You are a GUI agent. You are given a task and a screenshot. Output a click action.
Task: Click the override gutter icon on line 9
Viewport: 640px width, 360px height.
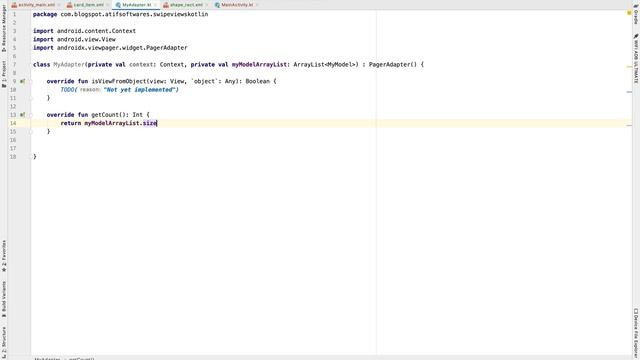click(x=22, y=81)
